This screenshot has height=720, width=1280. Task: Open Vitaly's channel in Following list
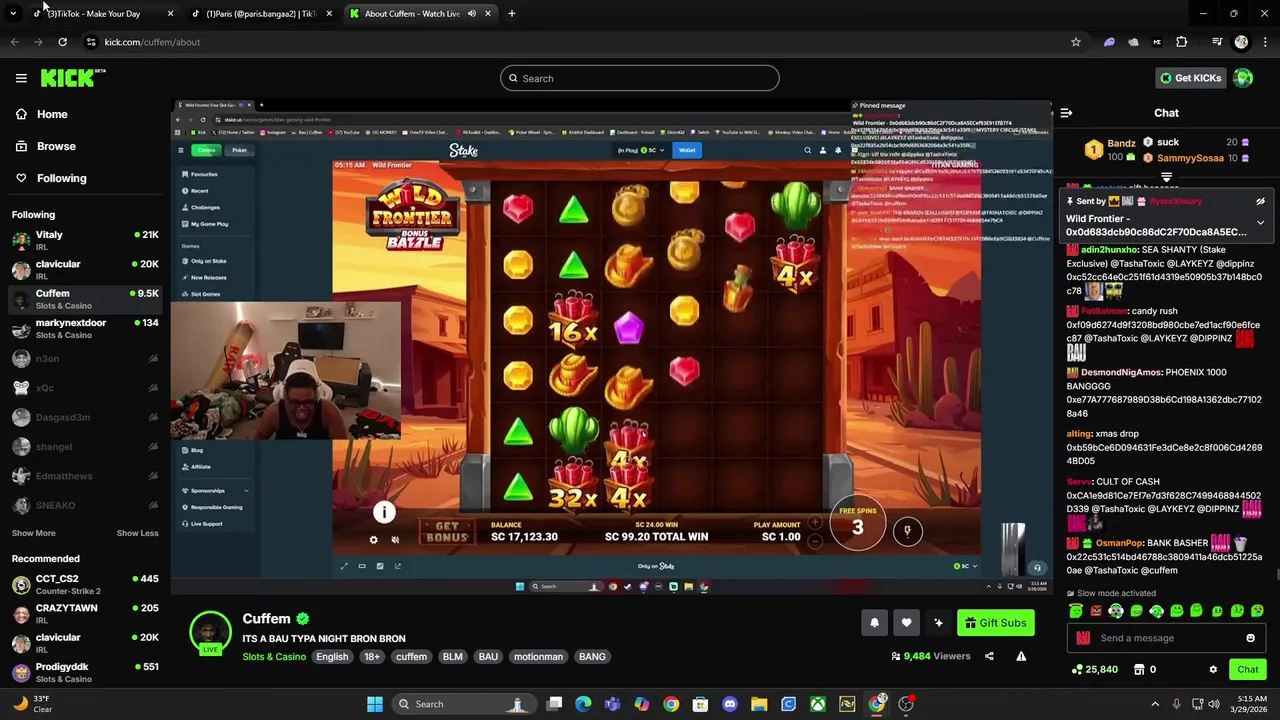click(x=85, y=240)
